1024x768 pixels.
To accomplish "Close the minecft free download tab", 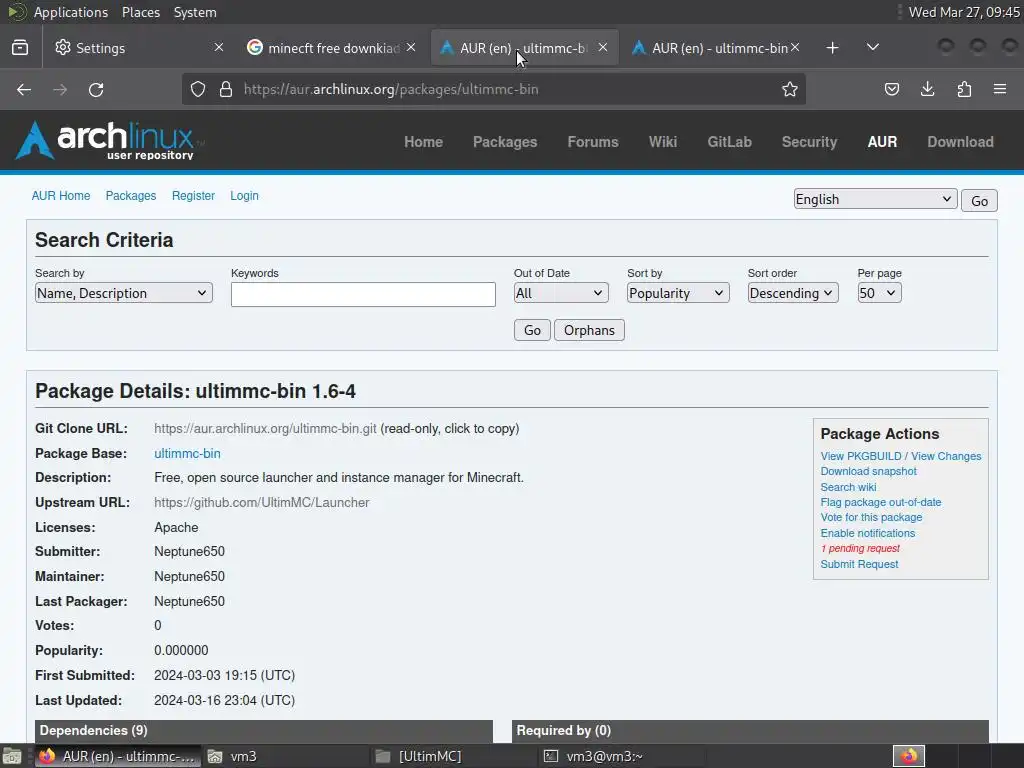I will click(411, 47).
